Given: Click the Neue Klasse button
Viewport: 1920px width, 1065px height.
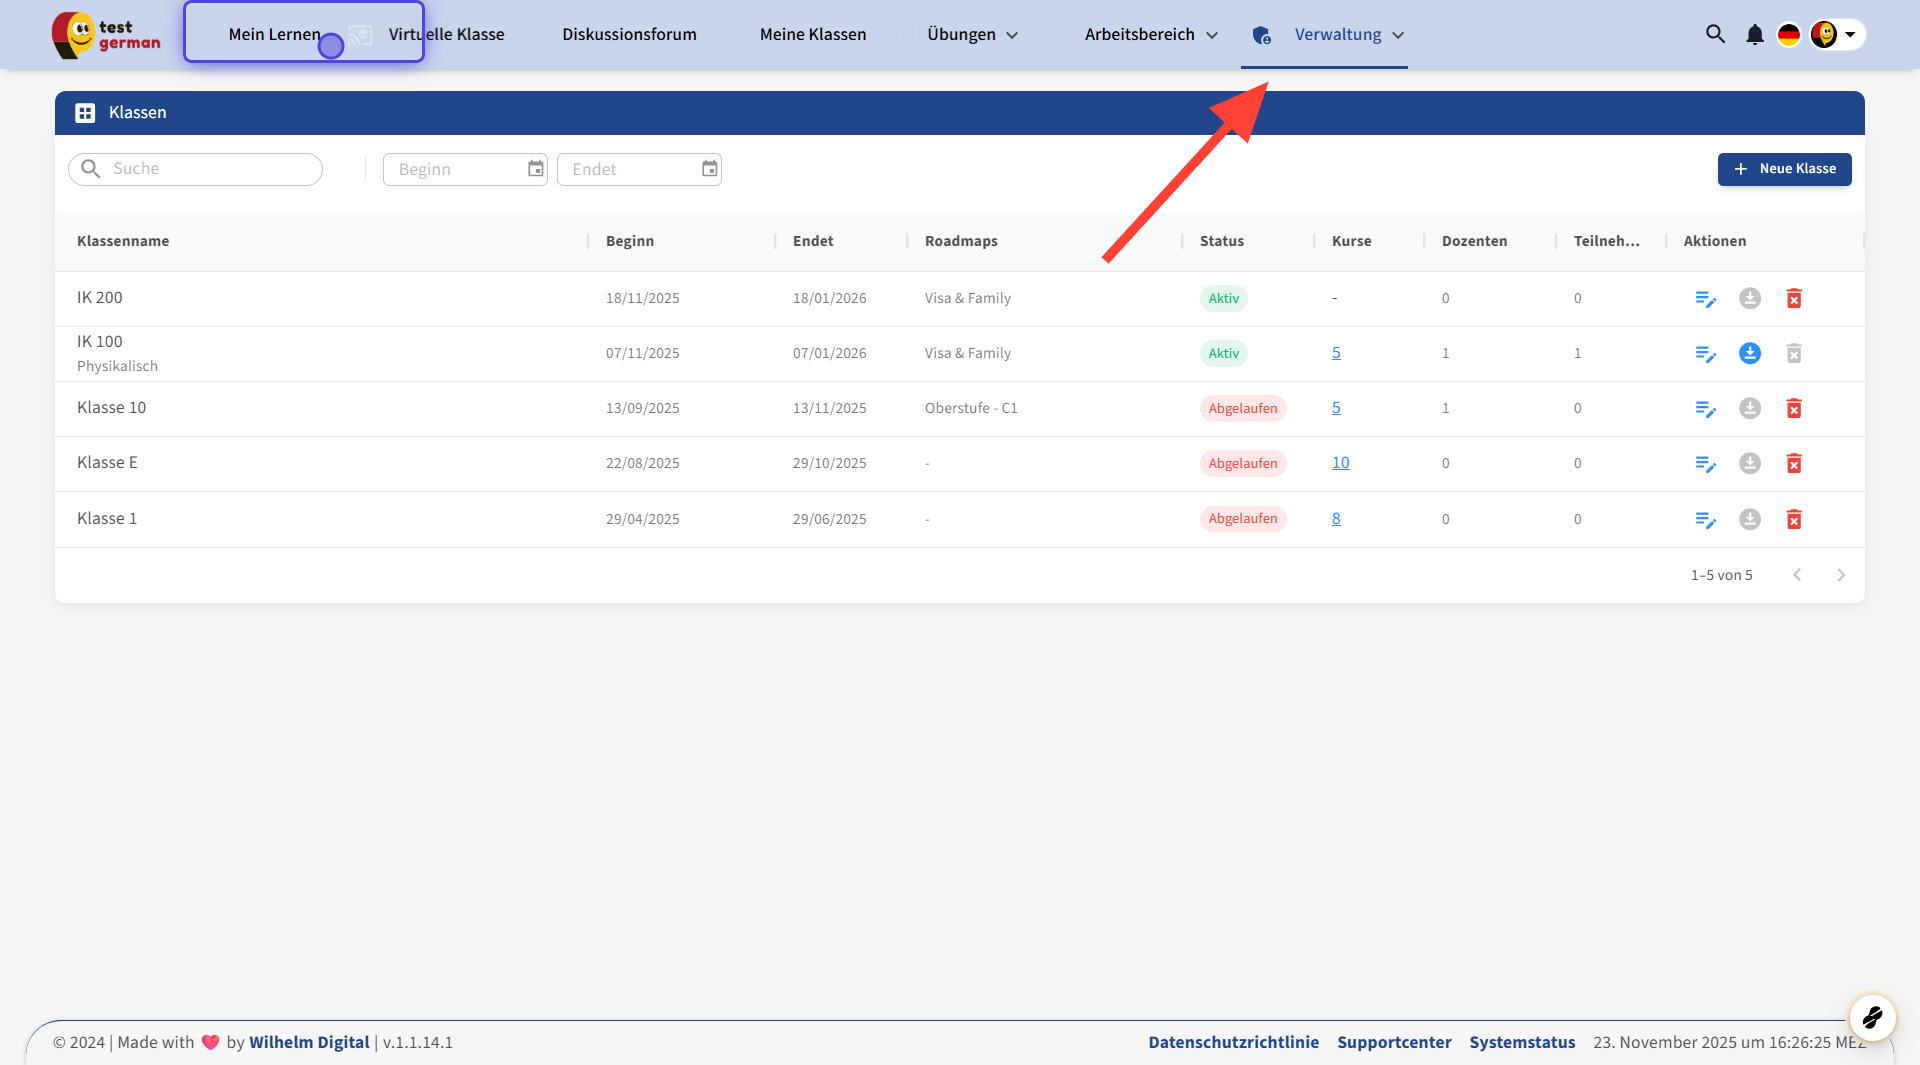Looking at the screenshot, I should pos(1784,169).
